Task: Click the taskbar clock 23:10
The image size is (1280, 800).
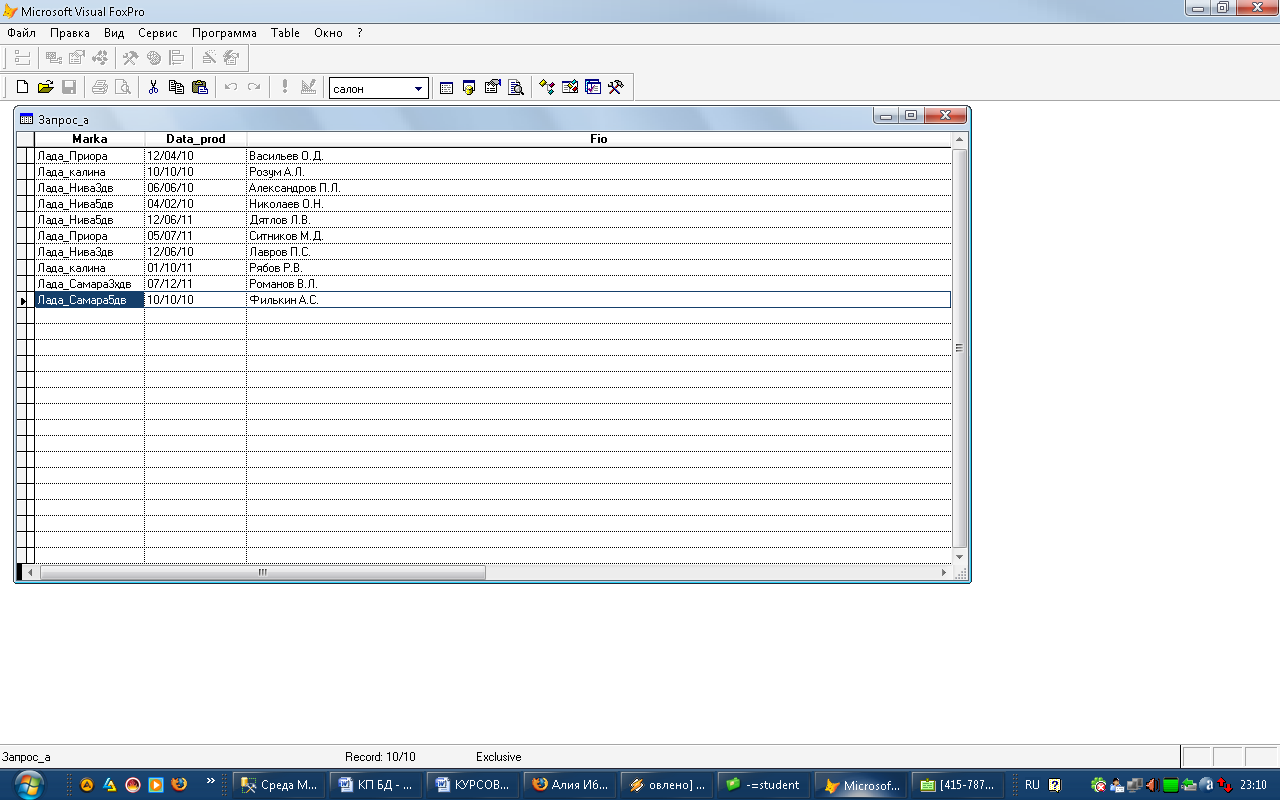Action: tap(1253, 785)
